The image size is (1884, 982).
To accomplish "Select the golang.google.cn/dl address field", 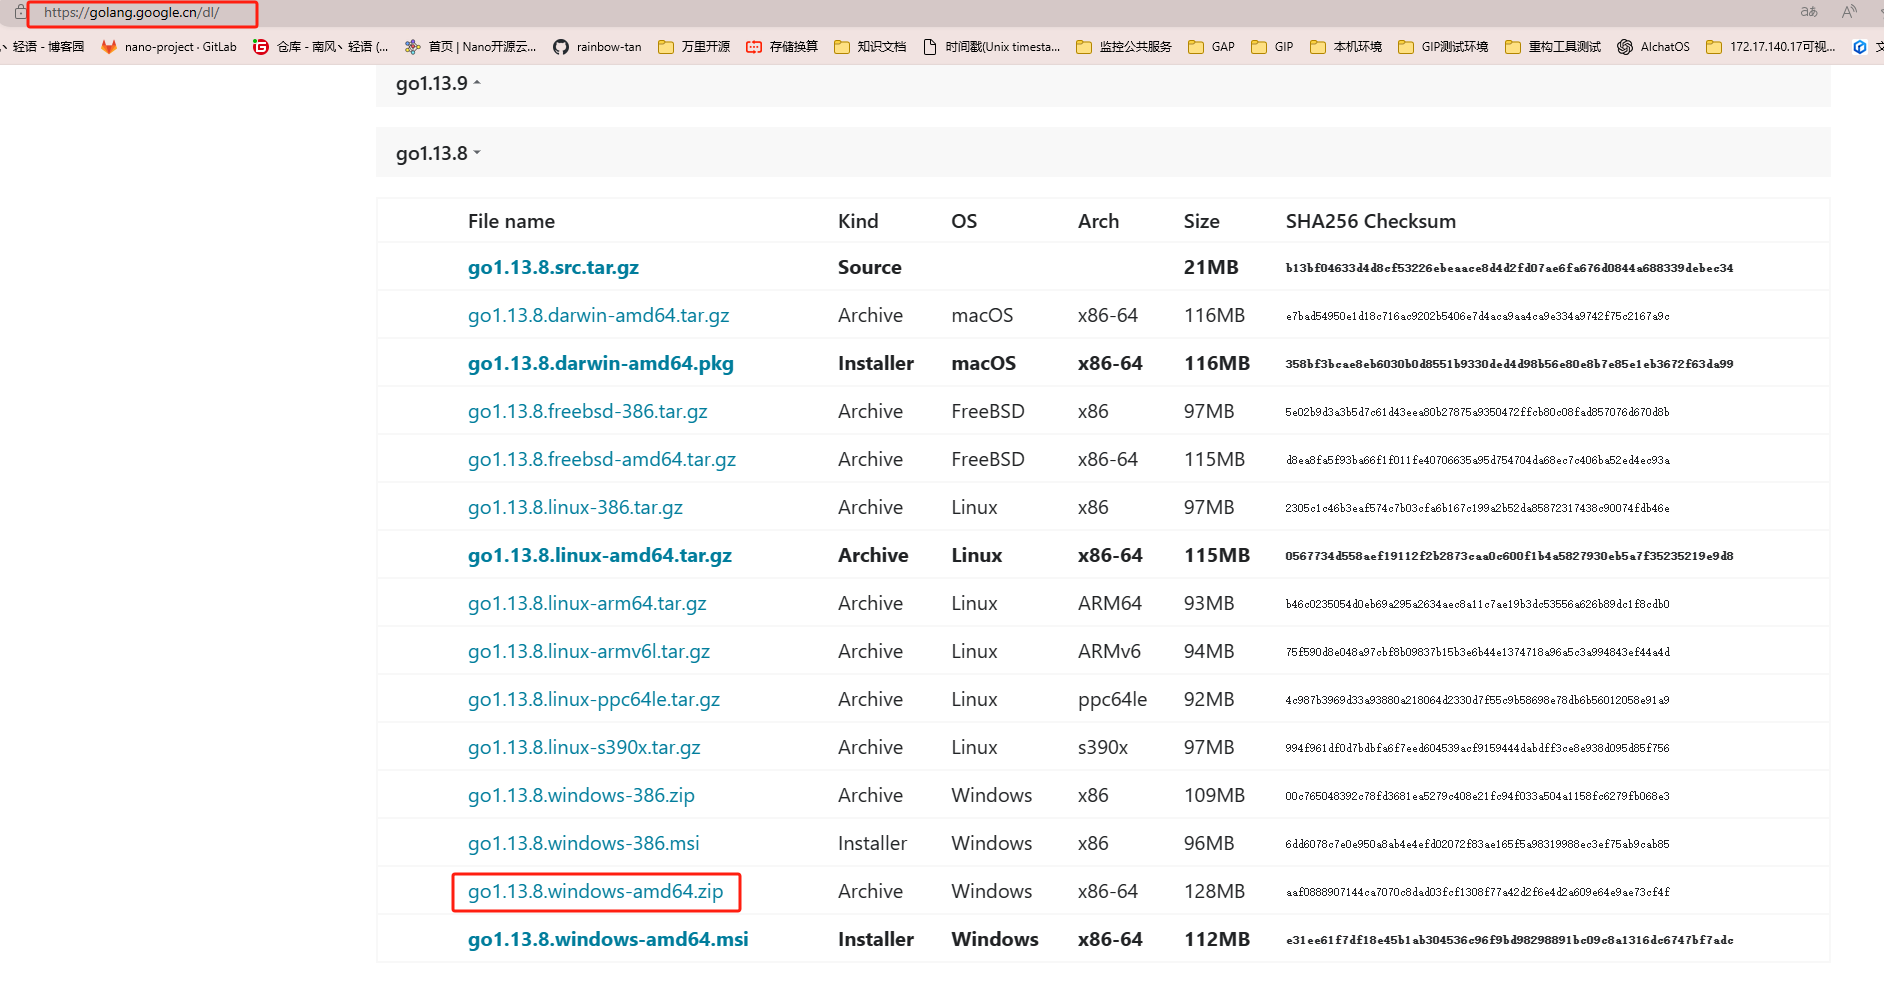I will click(x=131, y=13).
